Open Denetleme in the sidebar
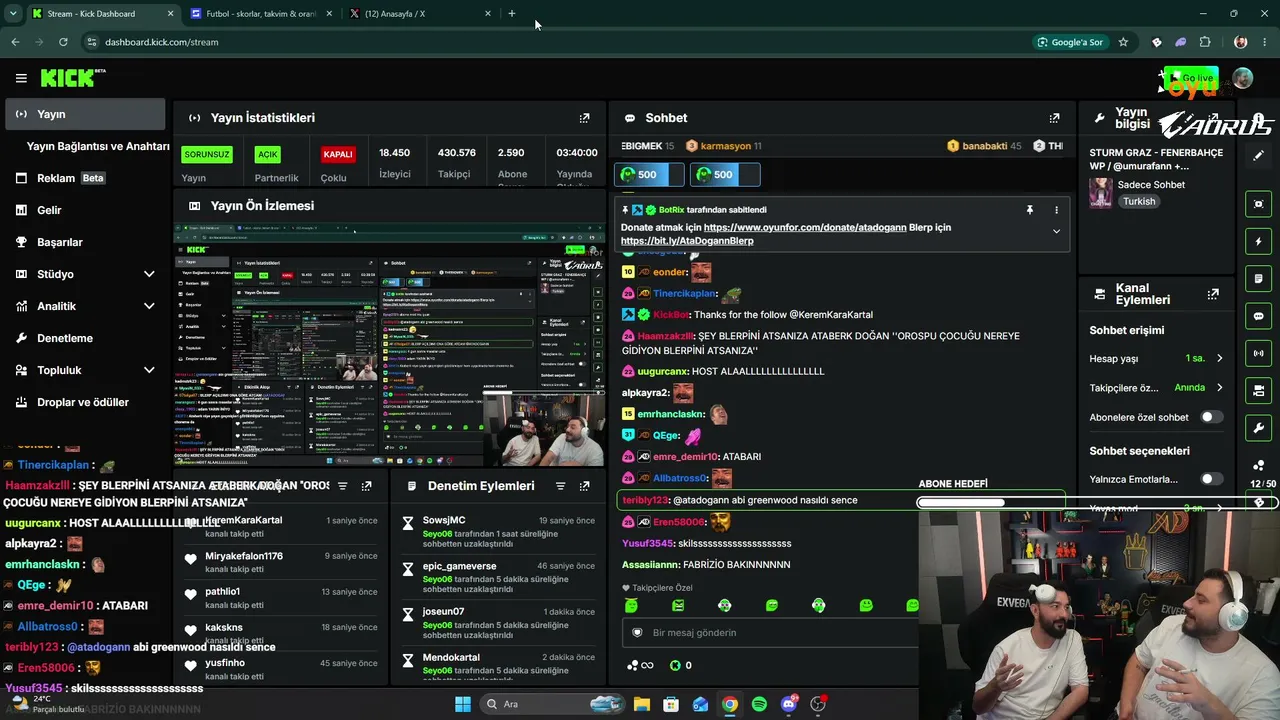The image size is (1280, 720). click(87, 338)
